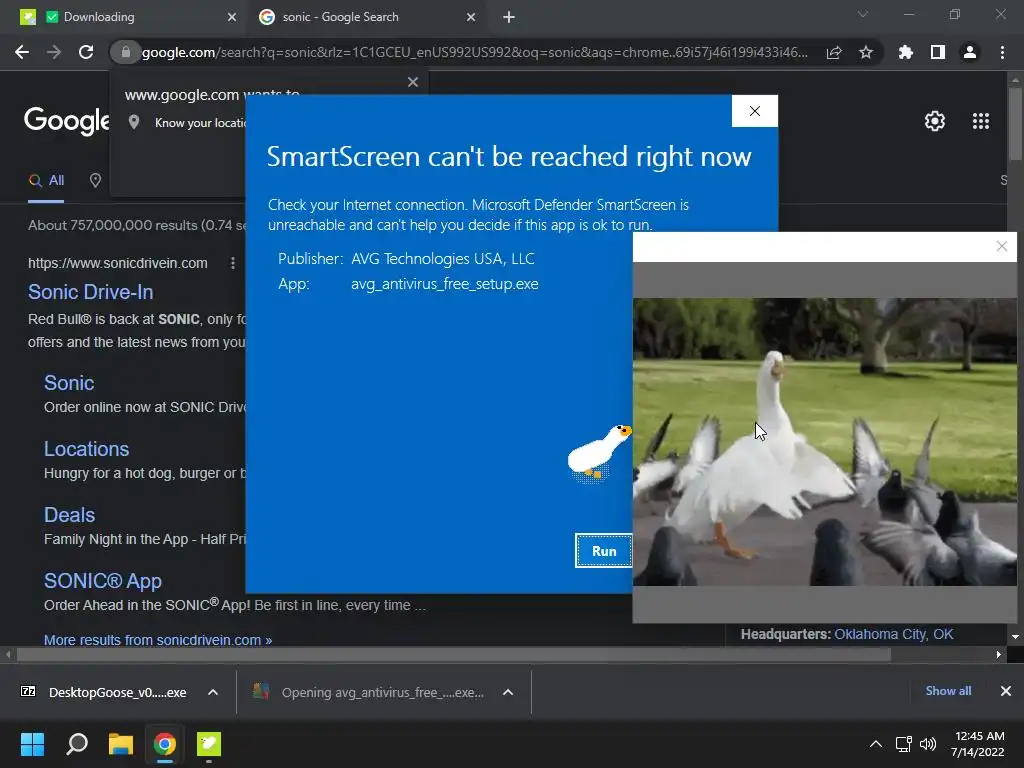Click the green goose app taskbar icon

pyautogui.click(x=209, y=744)
